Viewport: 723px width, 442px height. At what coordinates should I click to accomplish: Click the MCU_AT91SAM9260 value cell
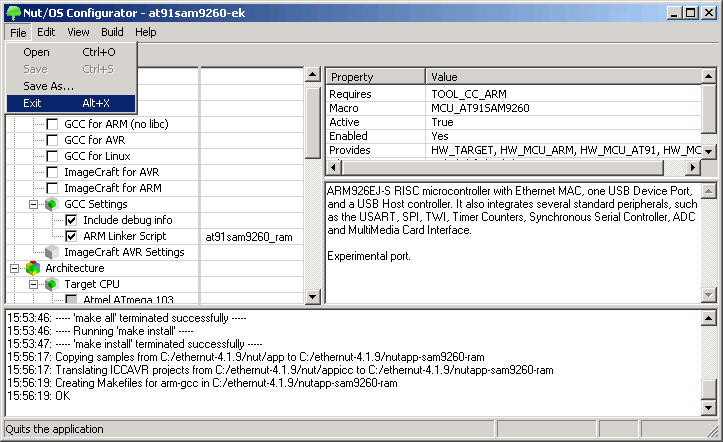pos(563,108)
